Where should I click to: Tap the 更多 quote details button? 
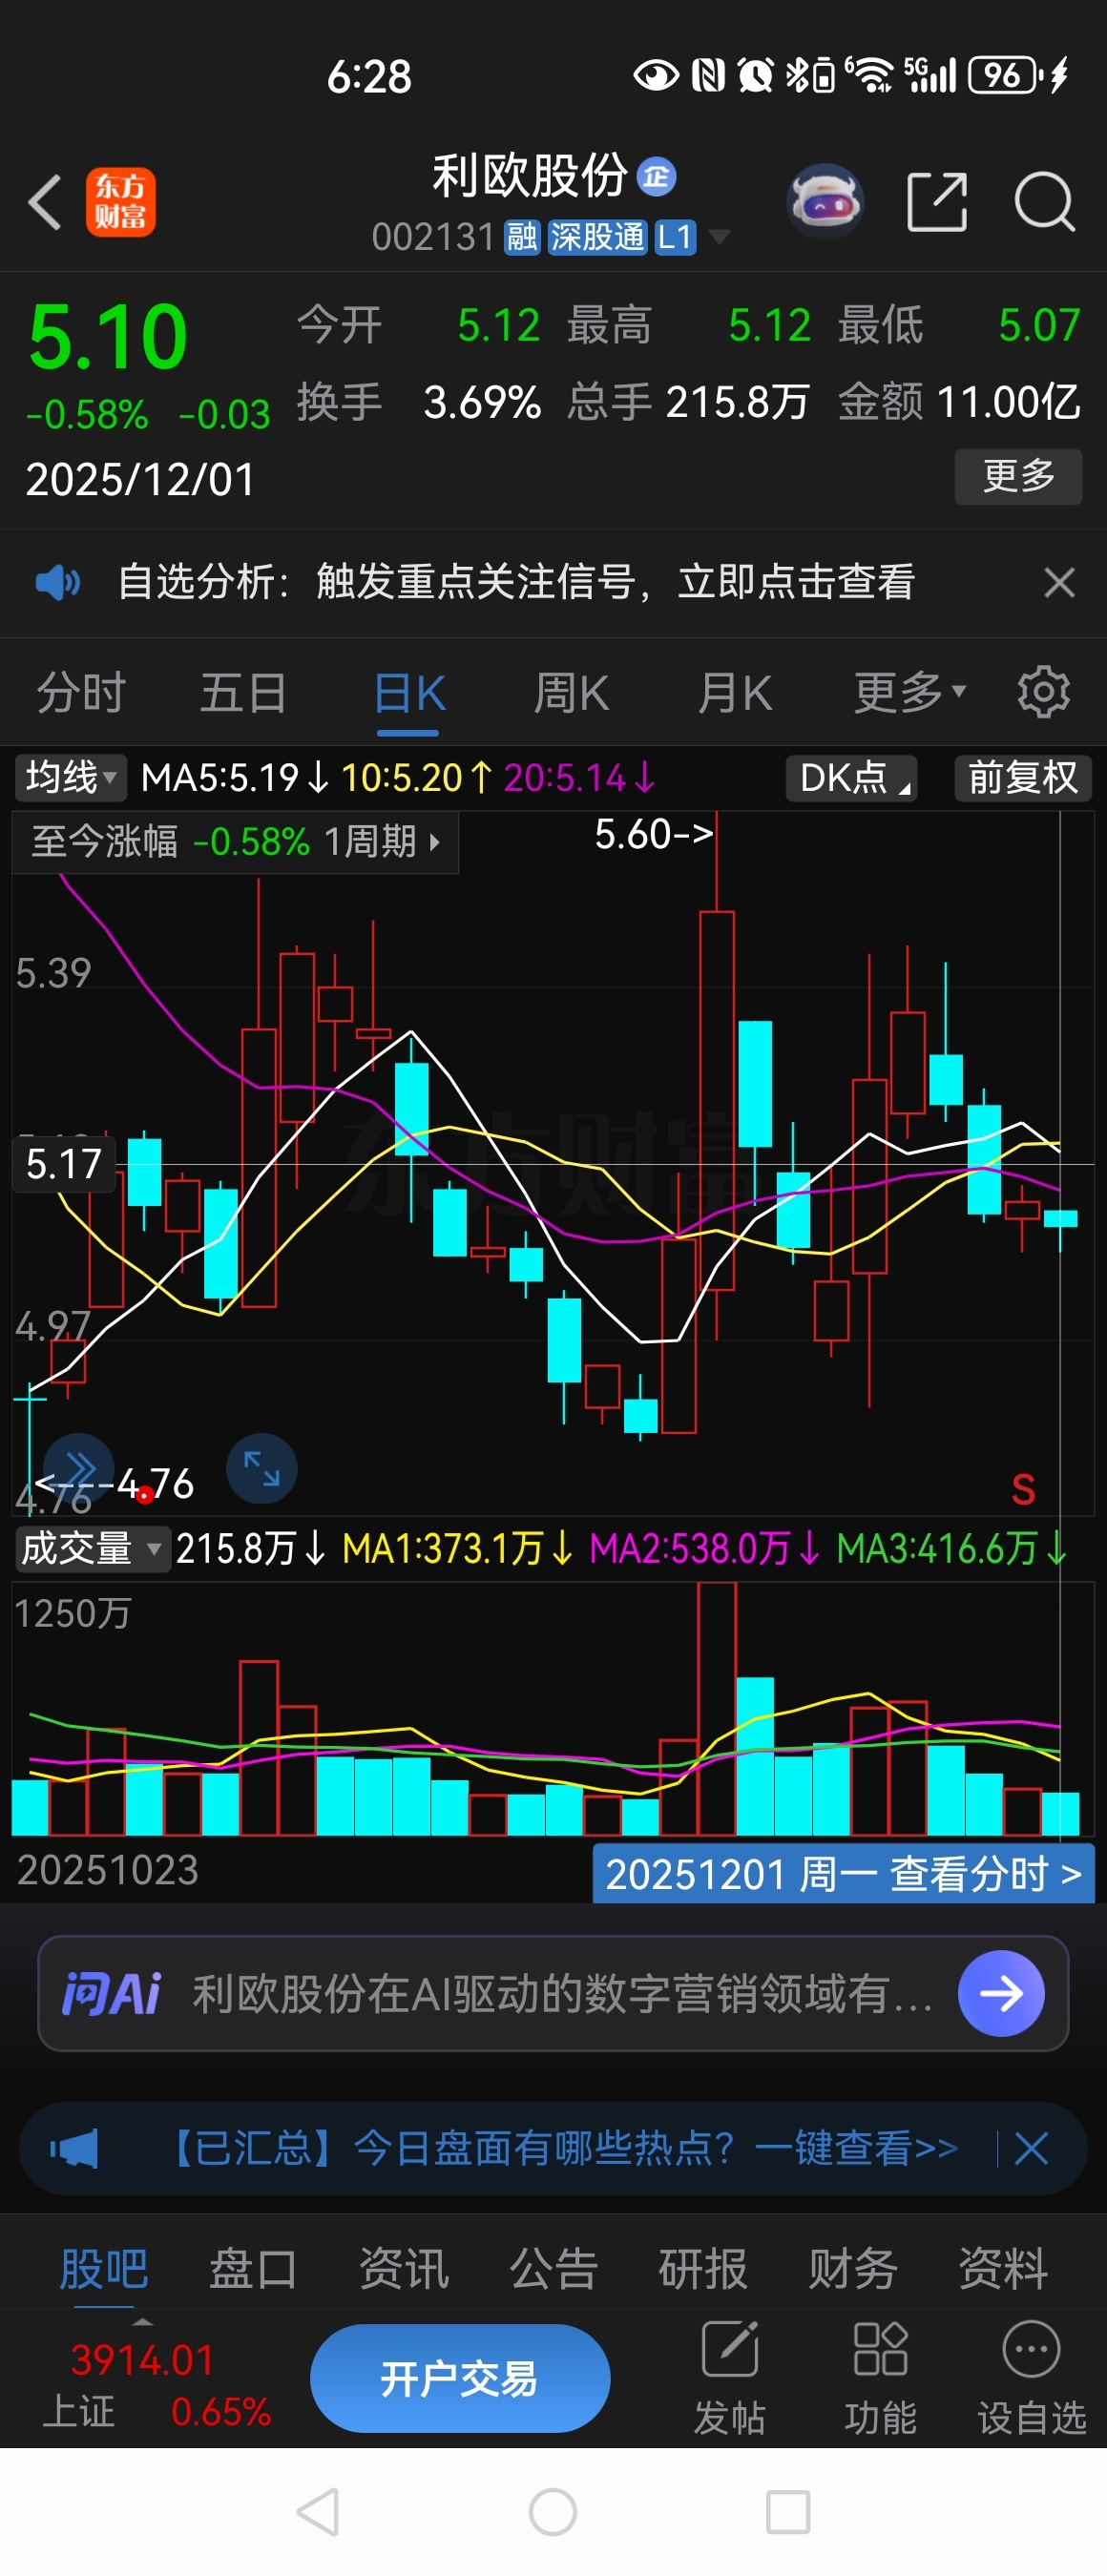[x=1018, y=476]
